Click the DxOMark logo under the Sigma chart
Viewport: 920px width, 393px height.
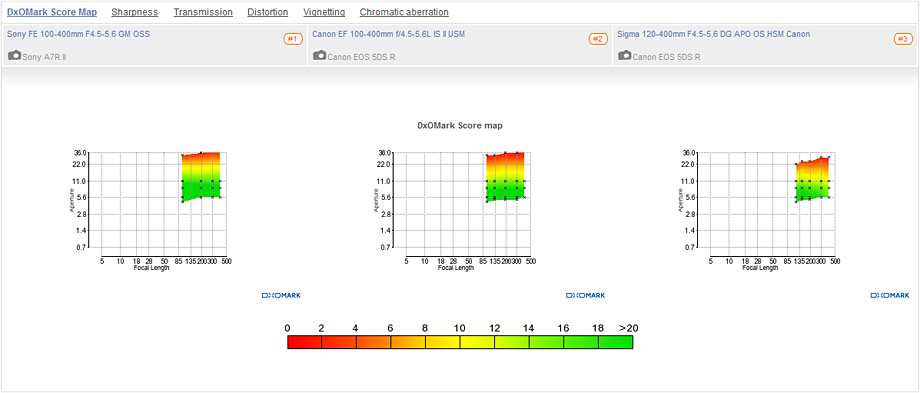[x=891, y=296]
